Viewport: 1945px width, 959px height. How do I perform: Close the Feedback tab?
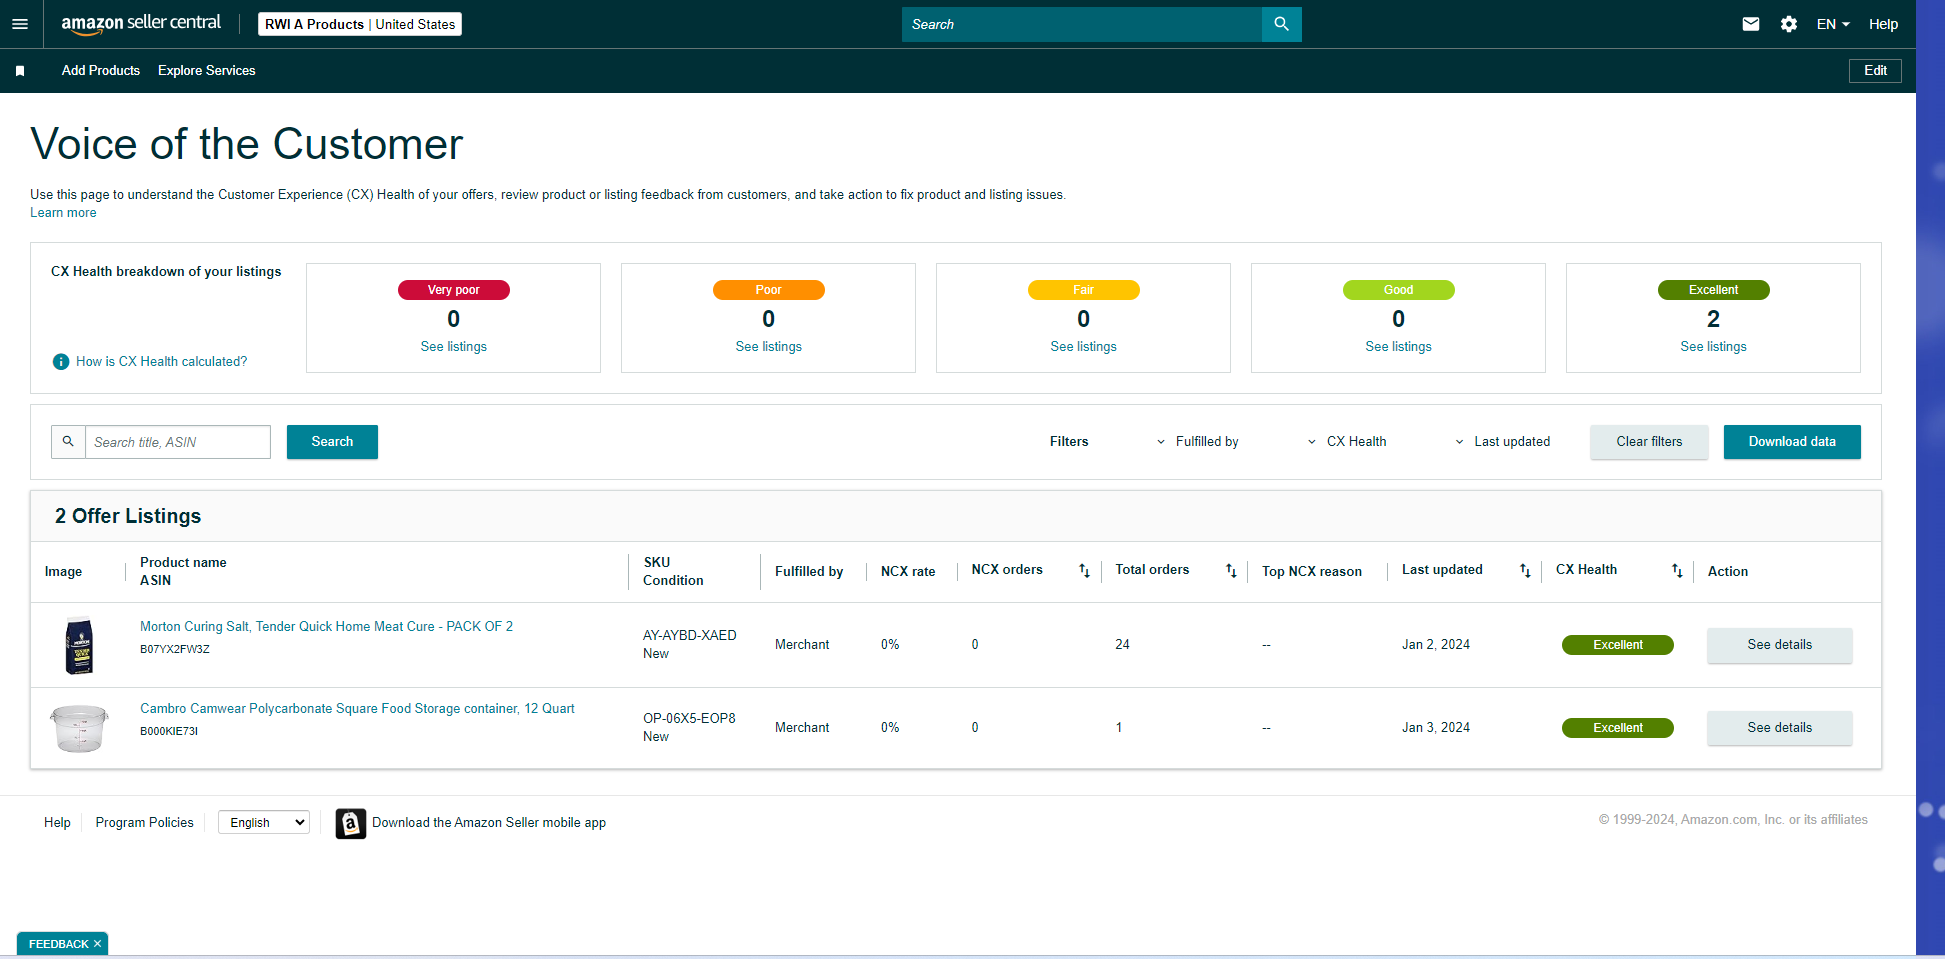coord(97,944)
